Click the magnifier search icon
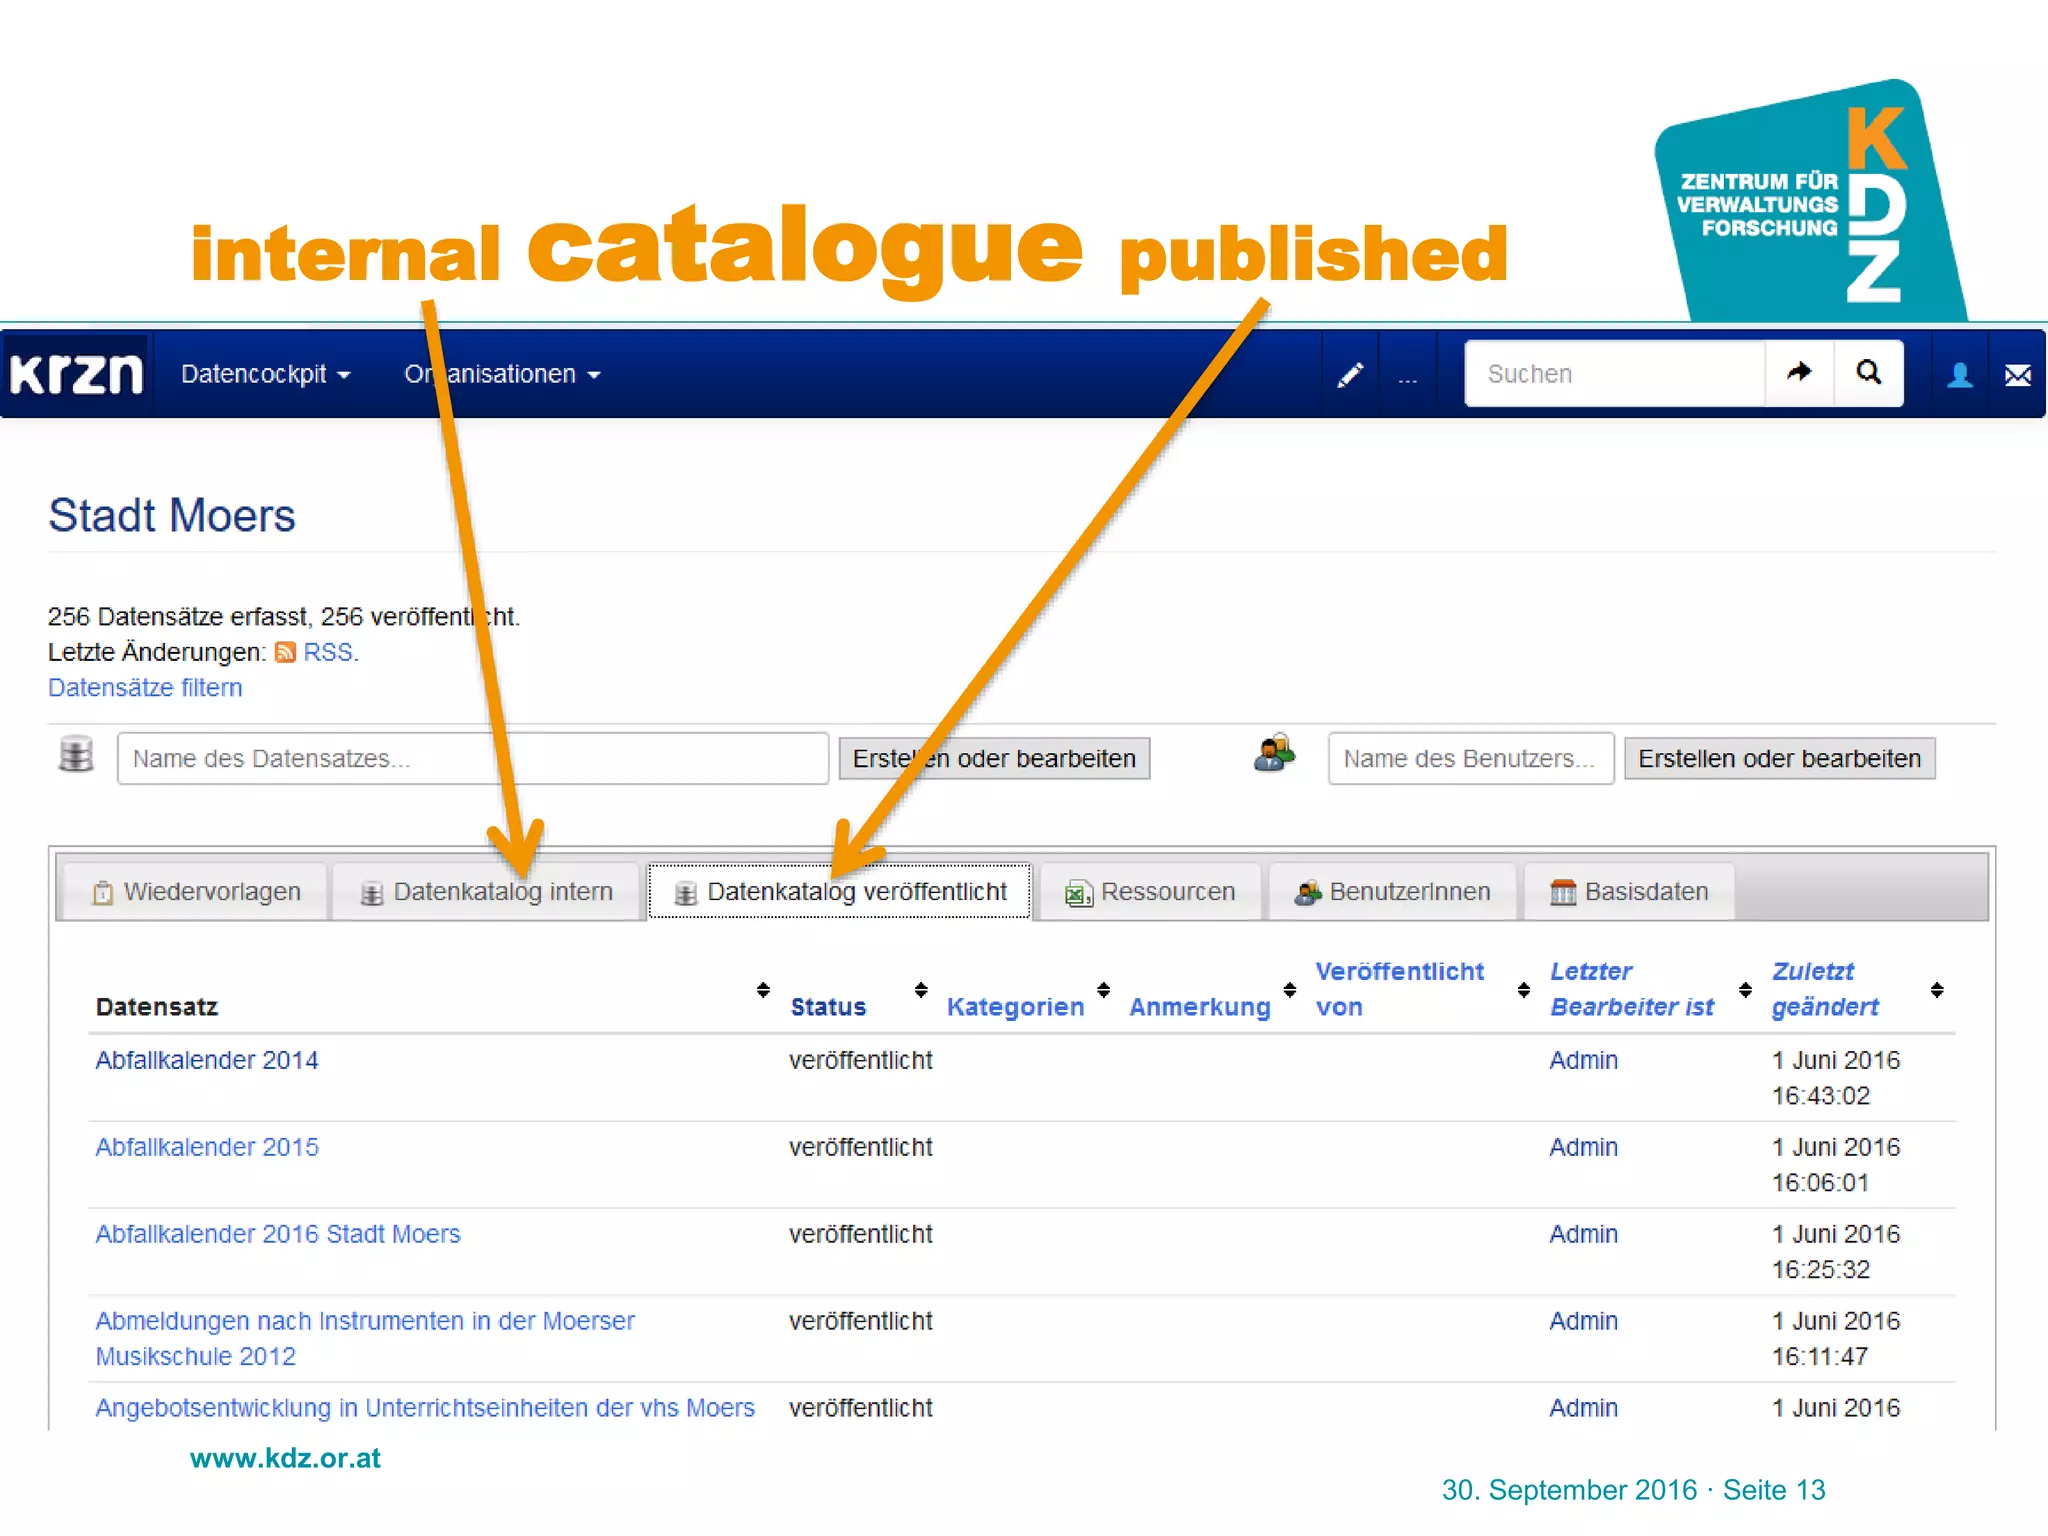This screenshot has width=2048, height=1536. (x=1868, y=373)
